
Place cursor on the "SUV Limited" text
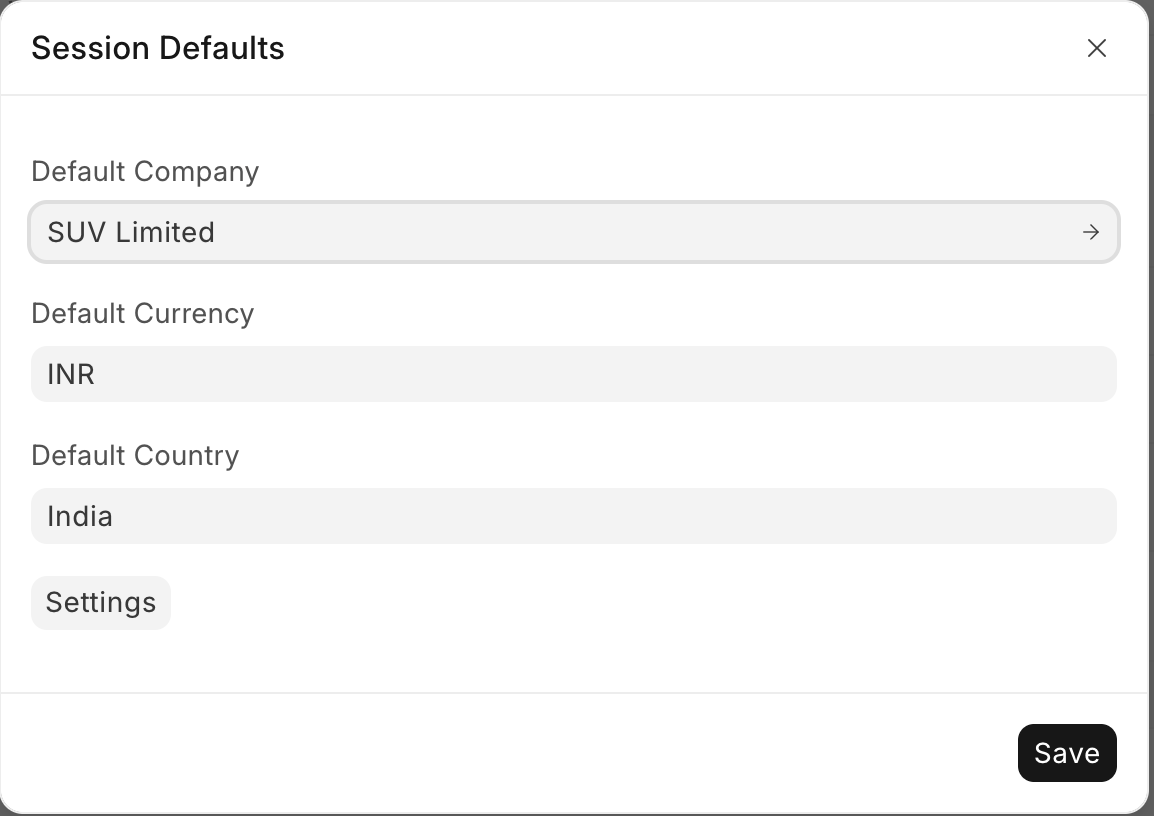[131, 232]
